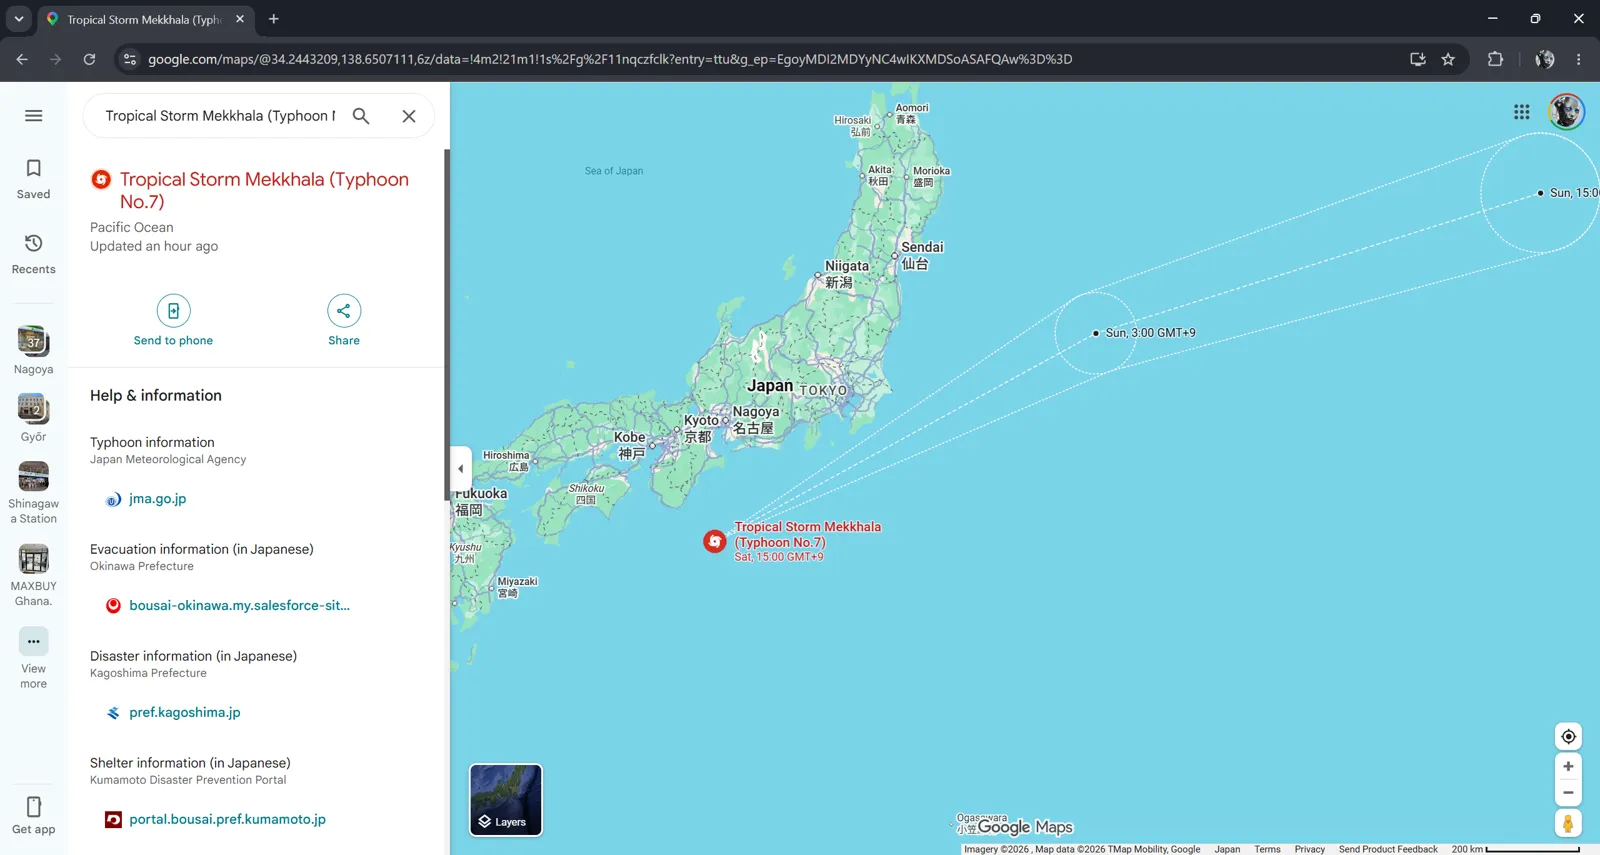Zoom out on the map

point(1568,793)
